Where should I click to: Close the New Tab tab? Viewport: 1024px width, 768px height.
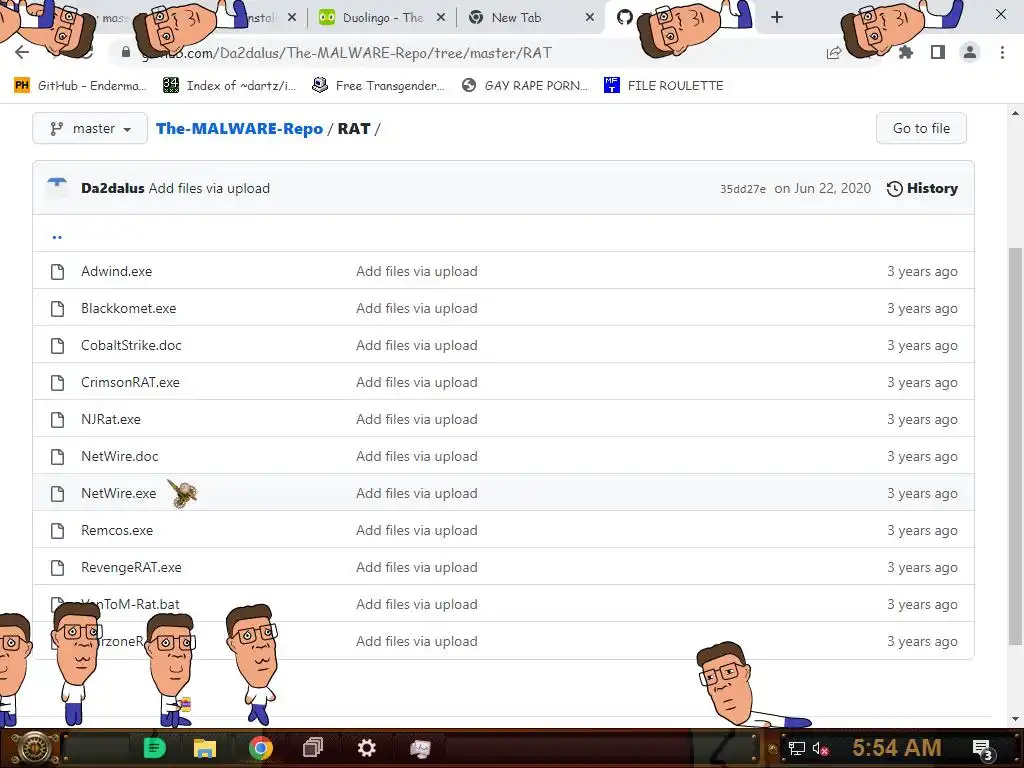tap(590, 18)
